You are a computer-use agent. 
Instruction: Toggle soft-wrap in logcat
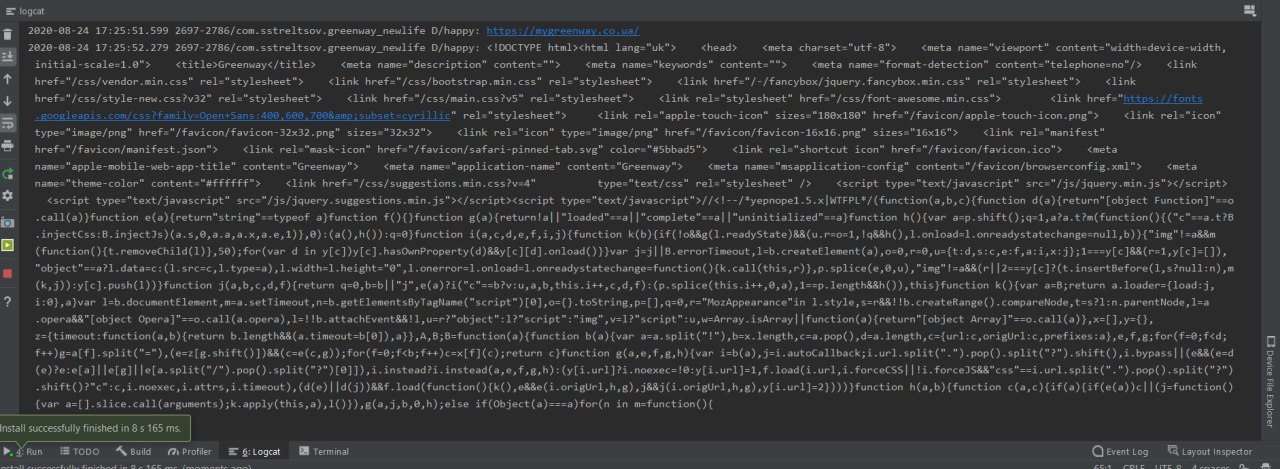point(8,123)
